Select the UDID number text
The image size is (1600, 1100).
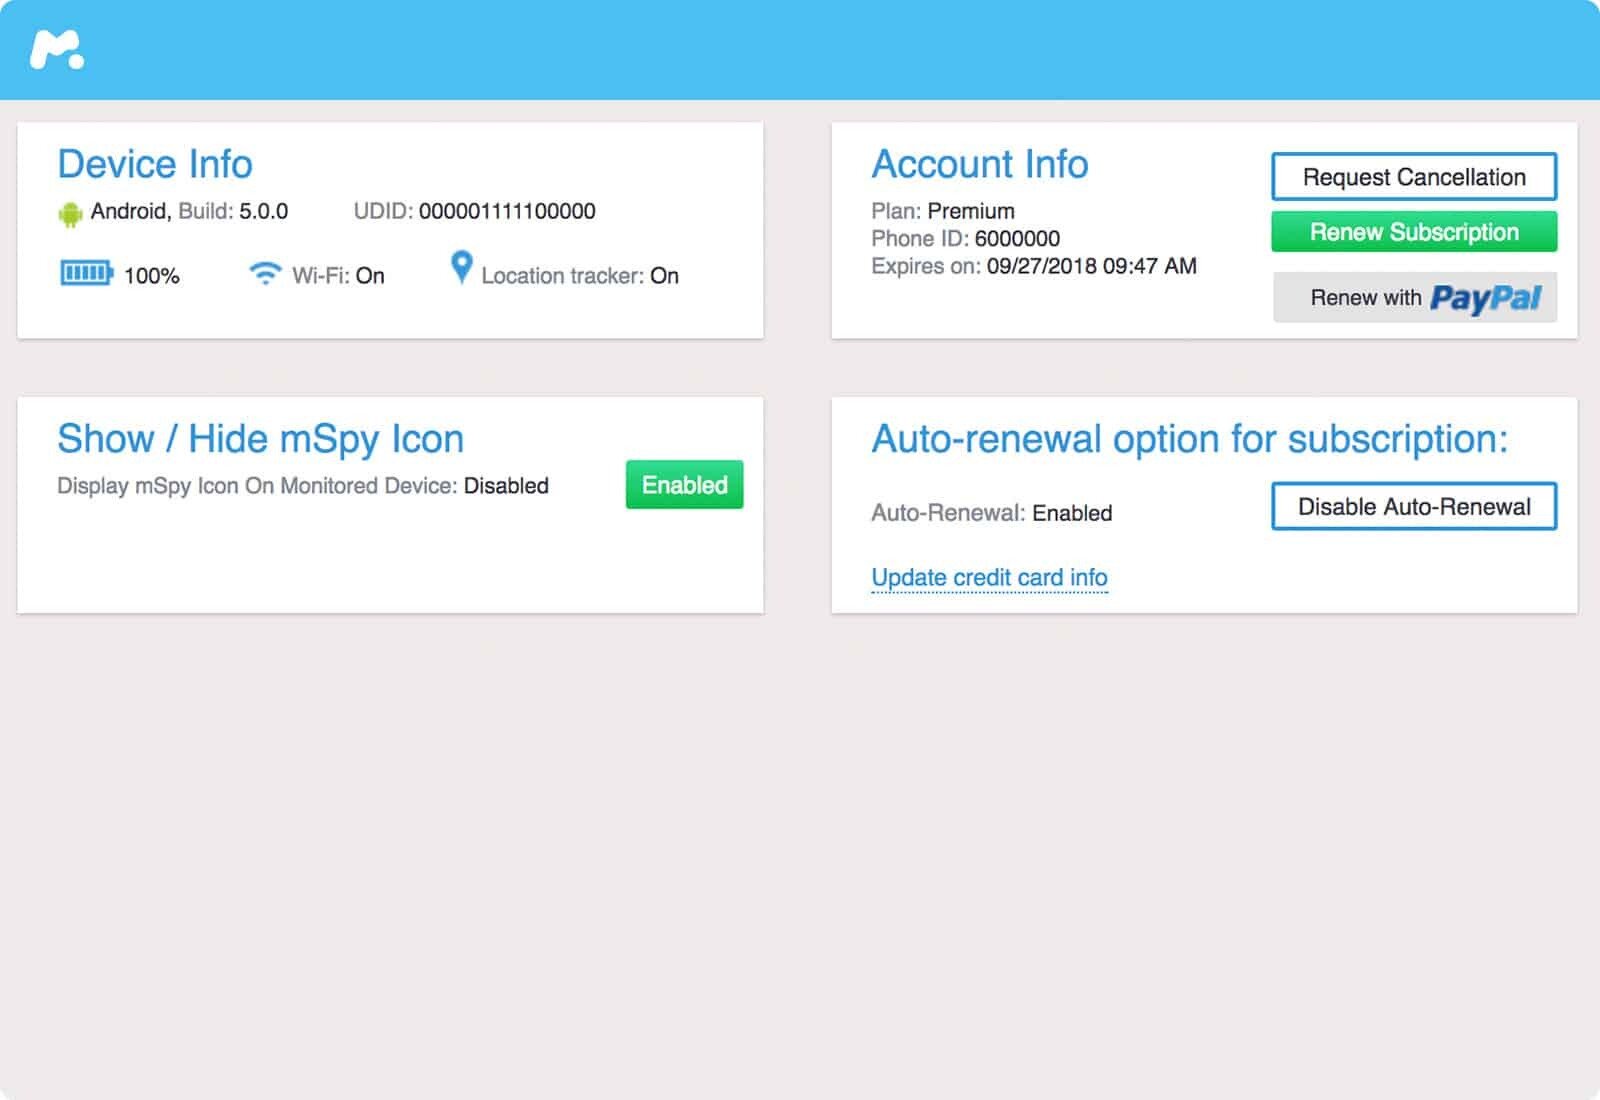[x=506, y=211]
